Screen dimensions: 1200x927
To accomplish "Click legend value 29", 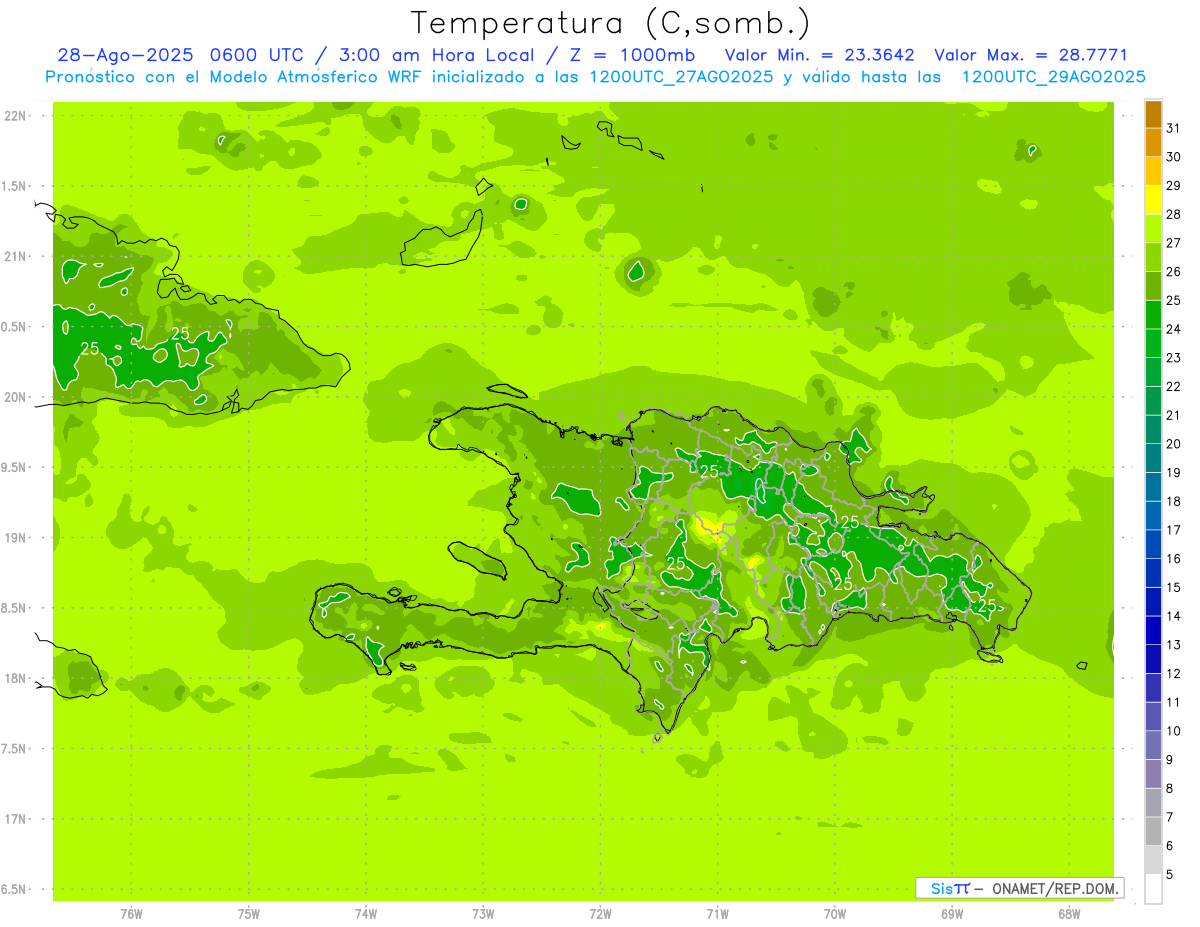I will point(1174,185).
